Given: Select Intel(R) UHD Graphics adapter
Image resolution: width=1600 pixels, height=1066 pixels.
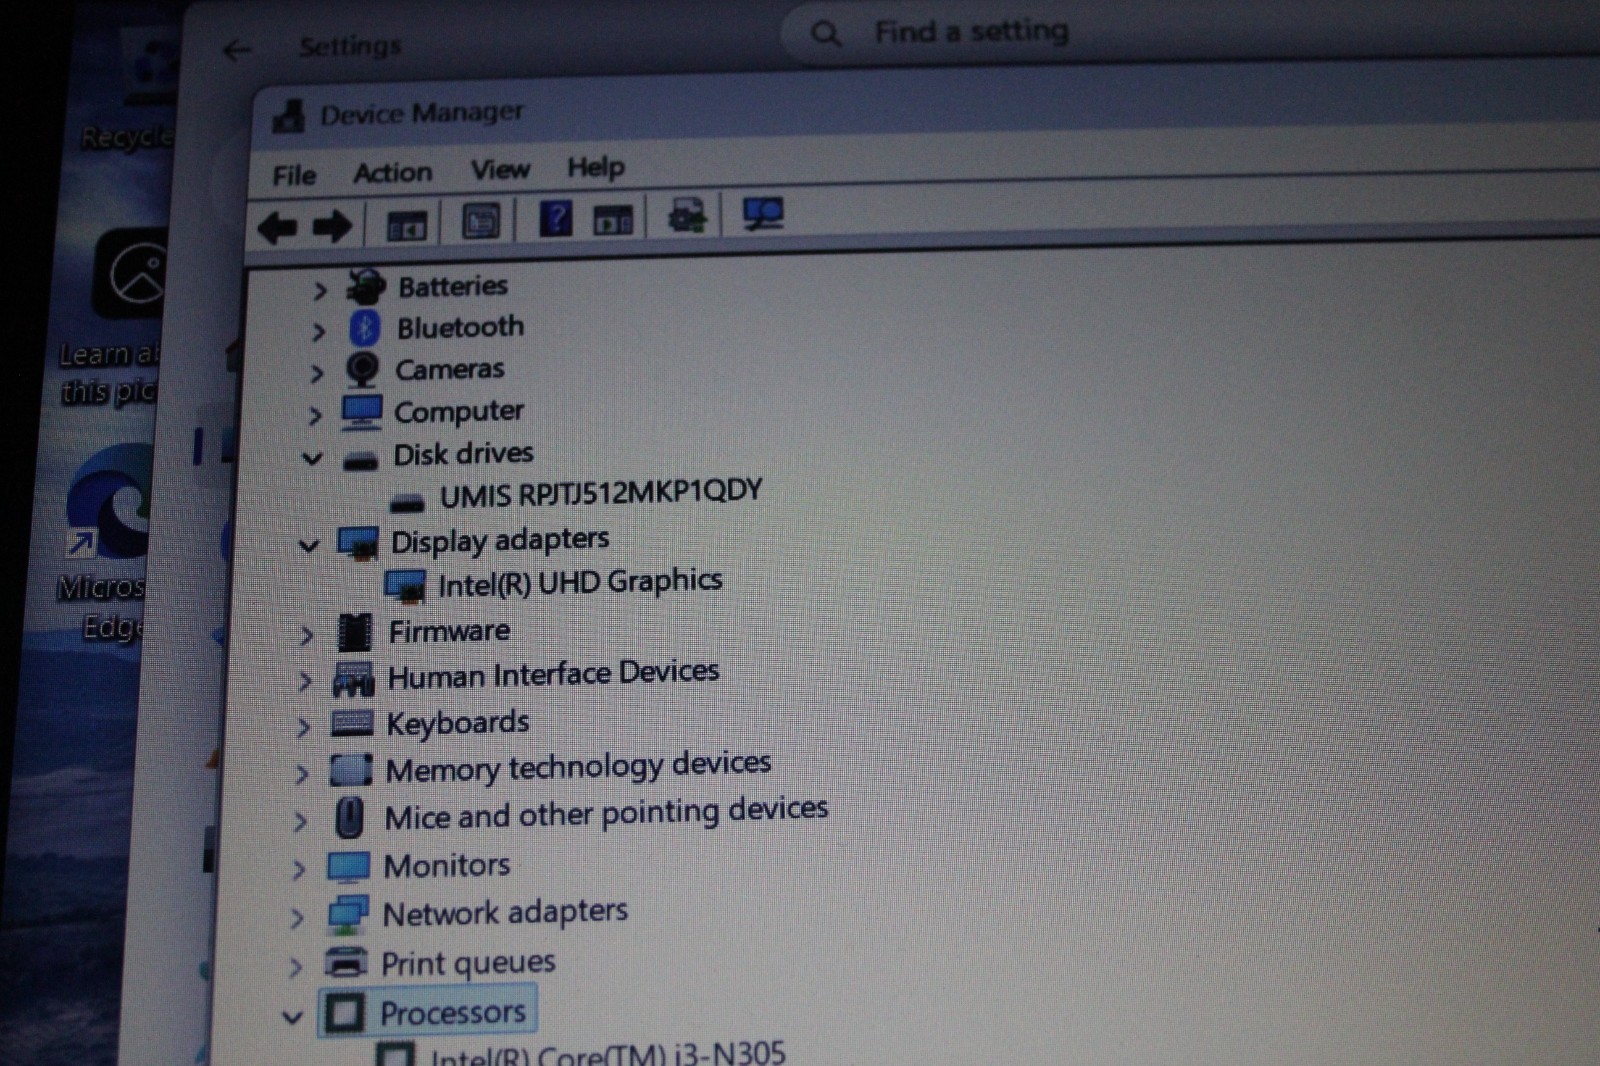Looking at the screenshot, I should coord(580,583).
